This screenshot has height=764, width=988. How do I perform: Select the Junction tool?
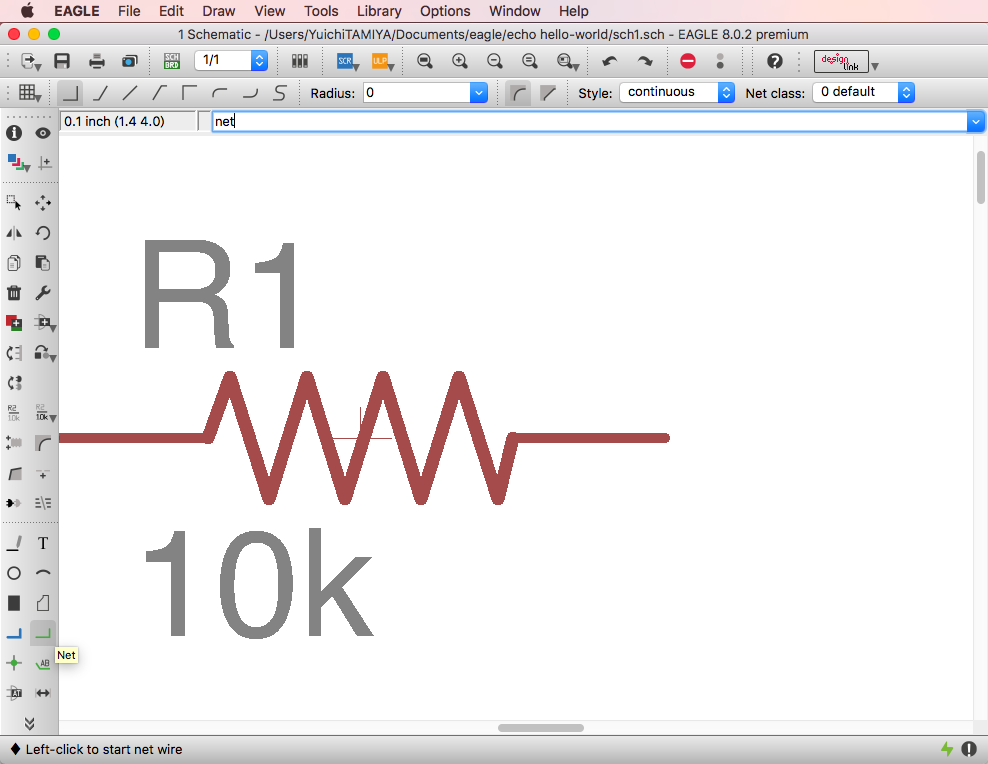tap(14, 663)
